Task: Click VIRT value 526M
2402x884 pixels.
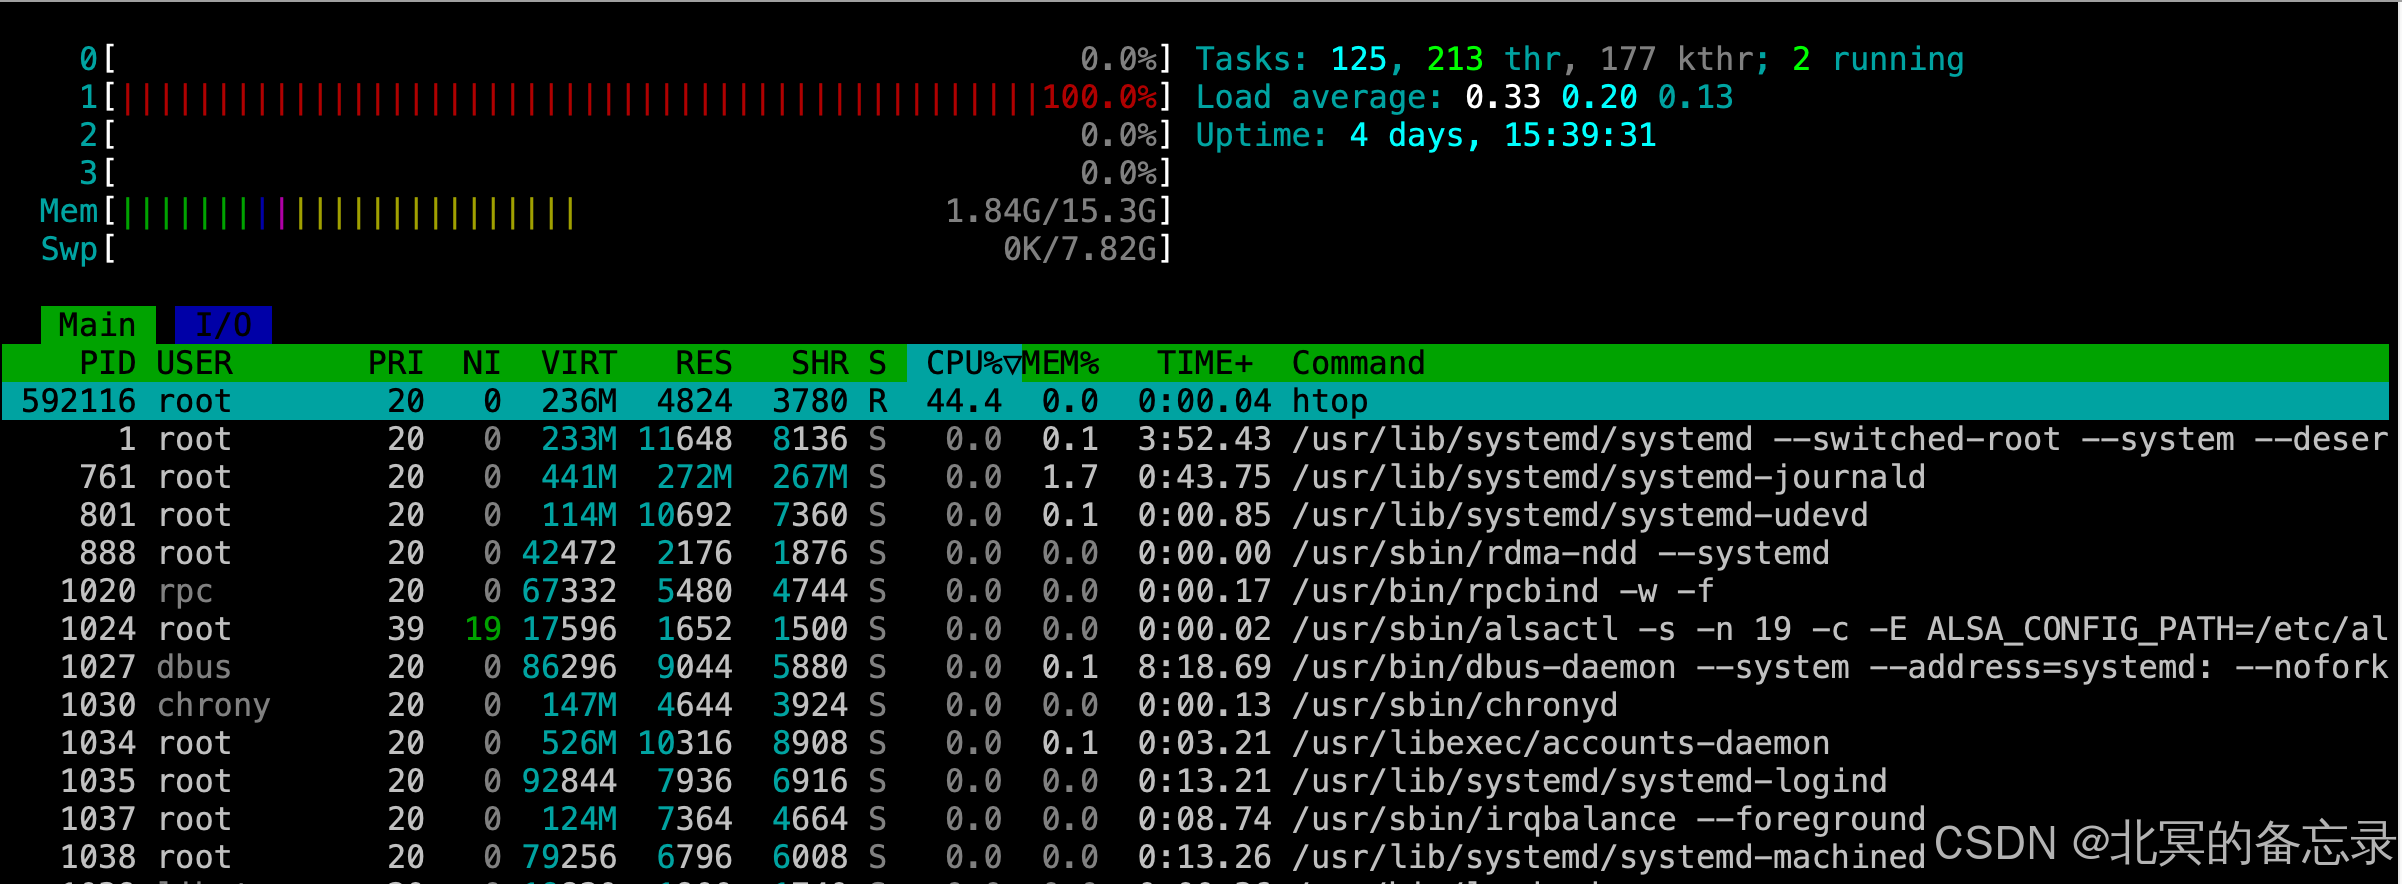Action: tap(578, 743)
